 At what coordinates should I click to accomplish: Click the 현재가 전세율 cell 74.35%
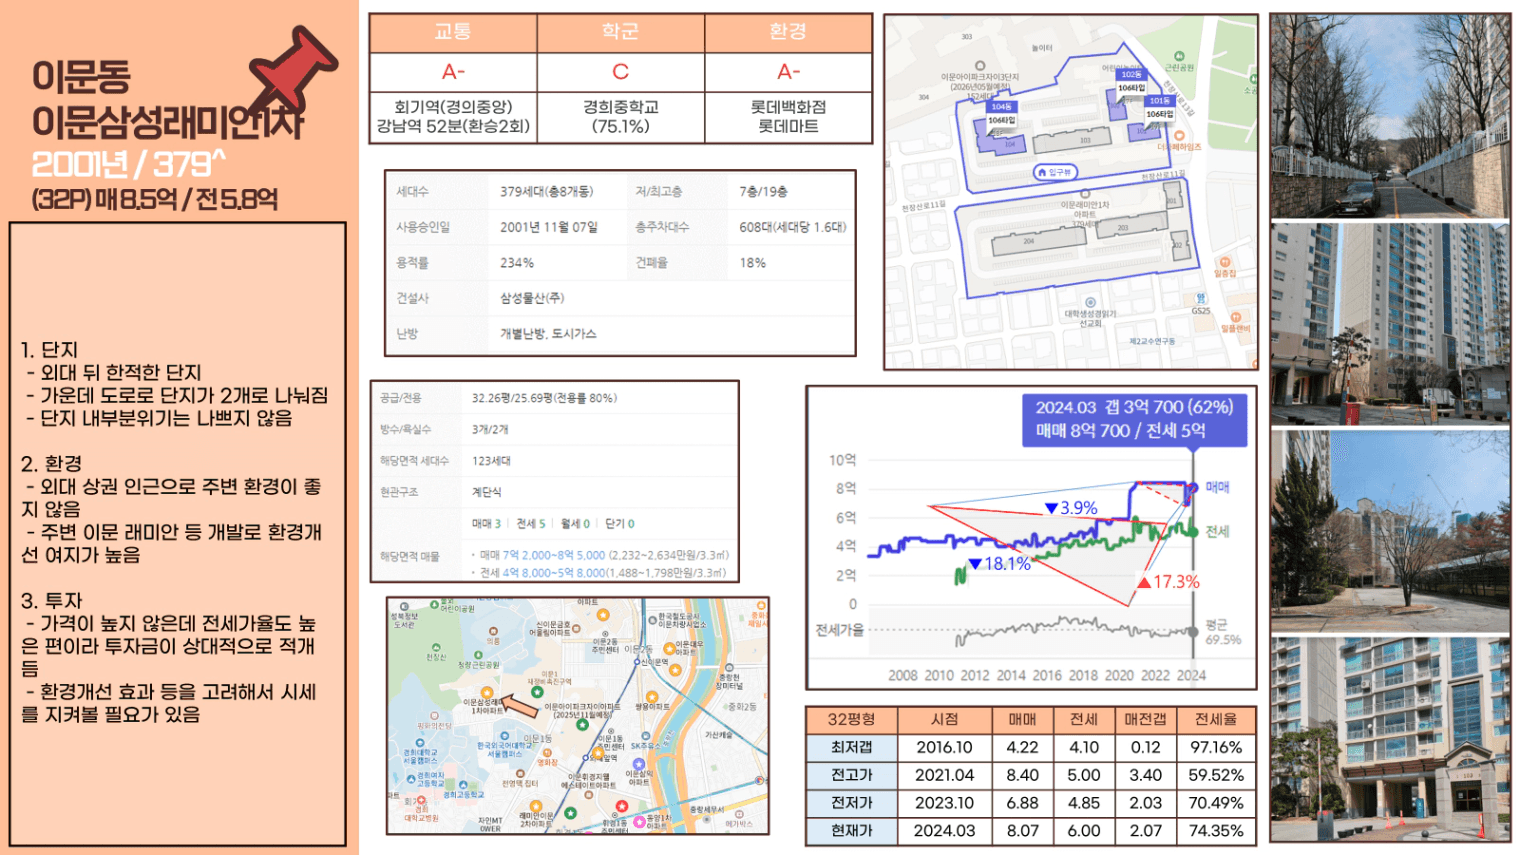(1216, 830)
